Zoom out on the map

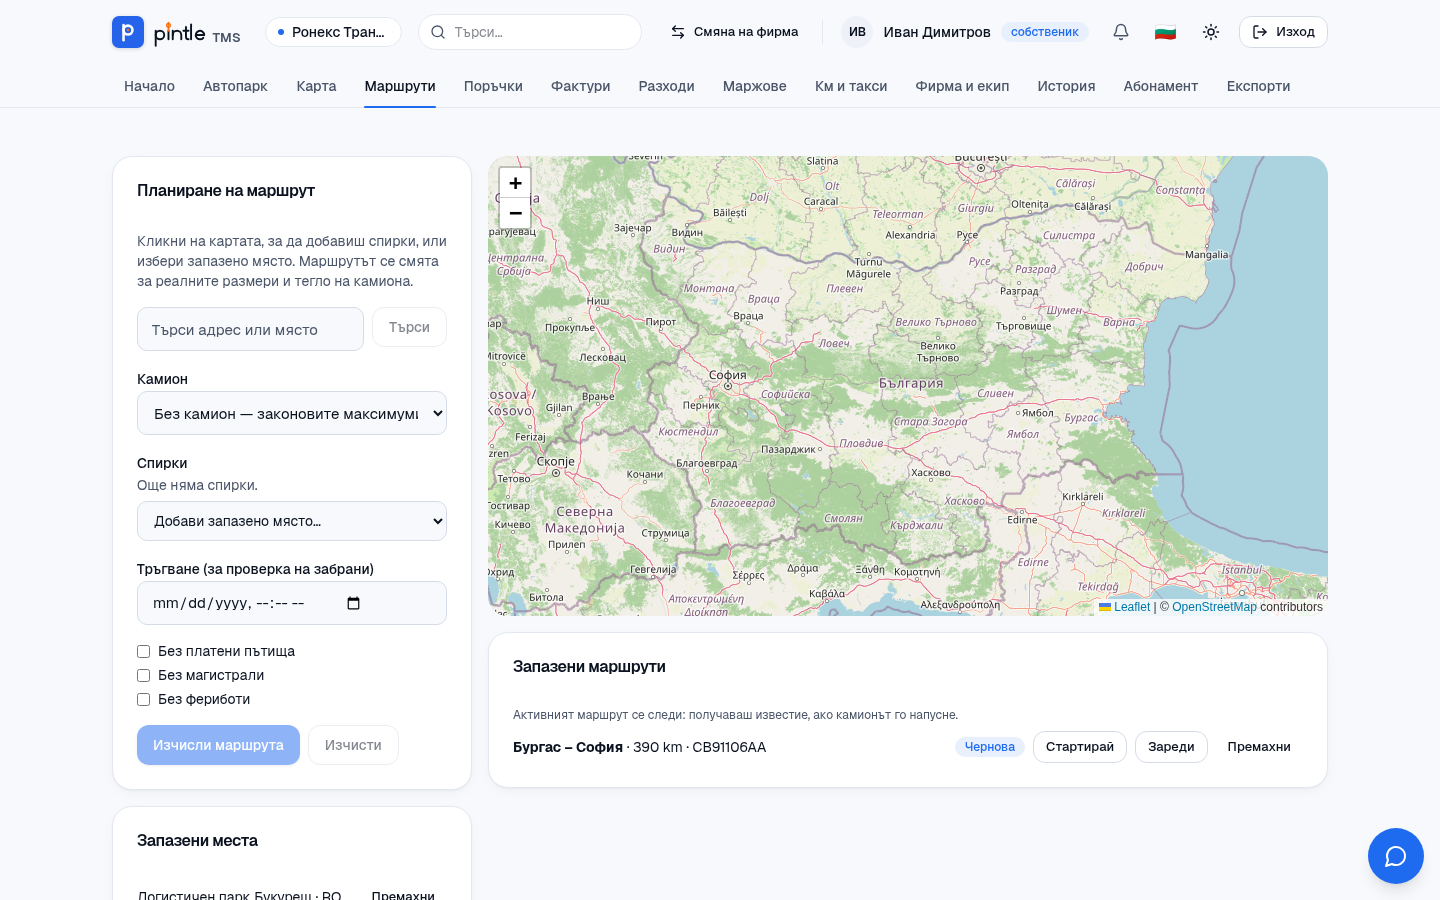click(515, 213)
